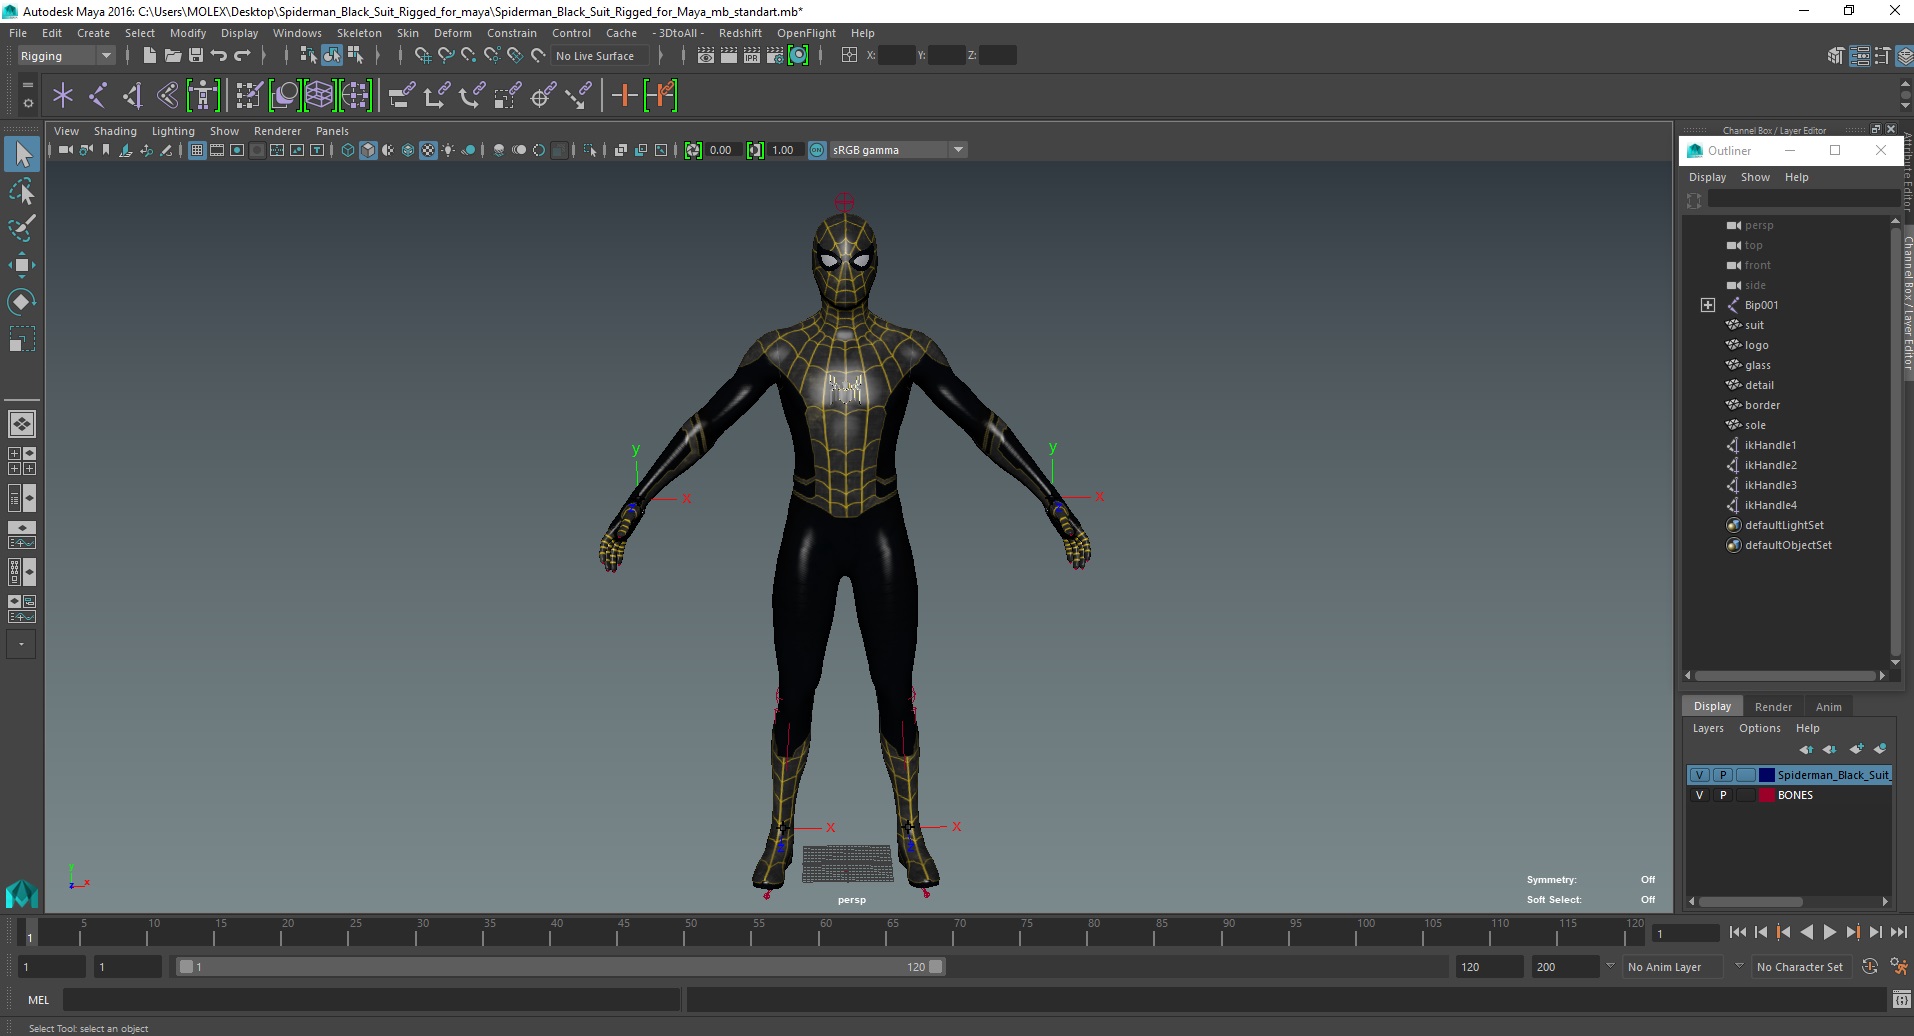
Task: Save the scene with the floppy icon
Action: point(196,56)
